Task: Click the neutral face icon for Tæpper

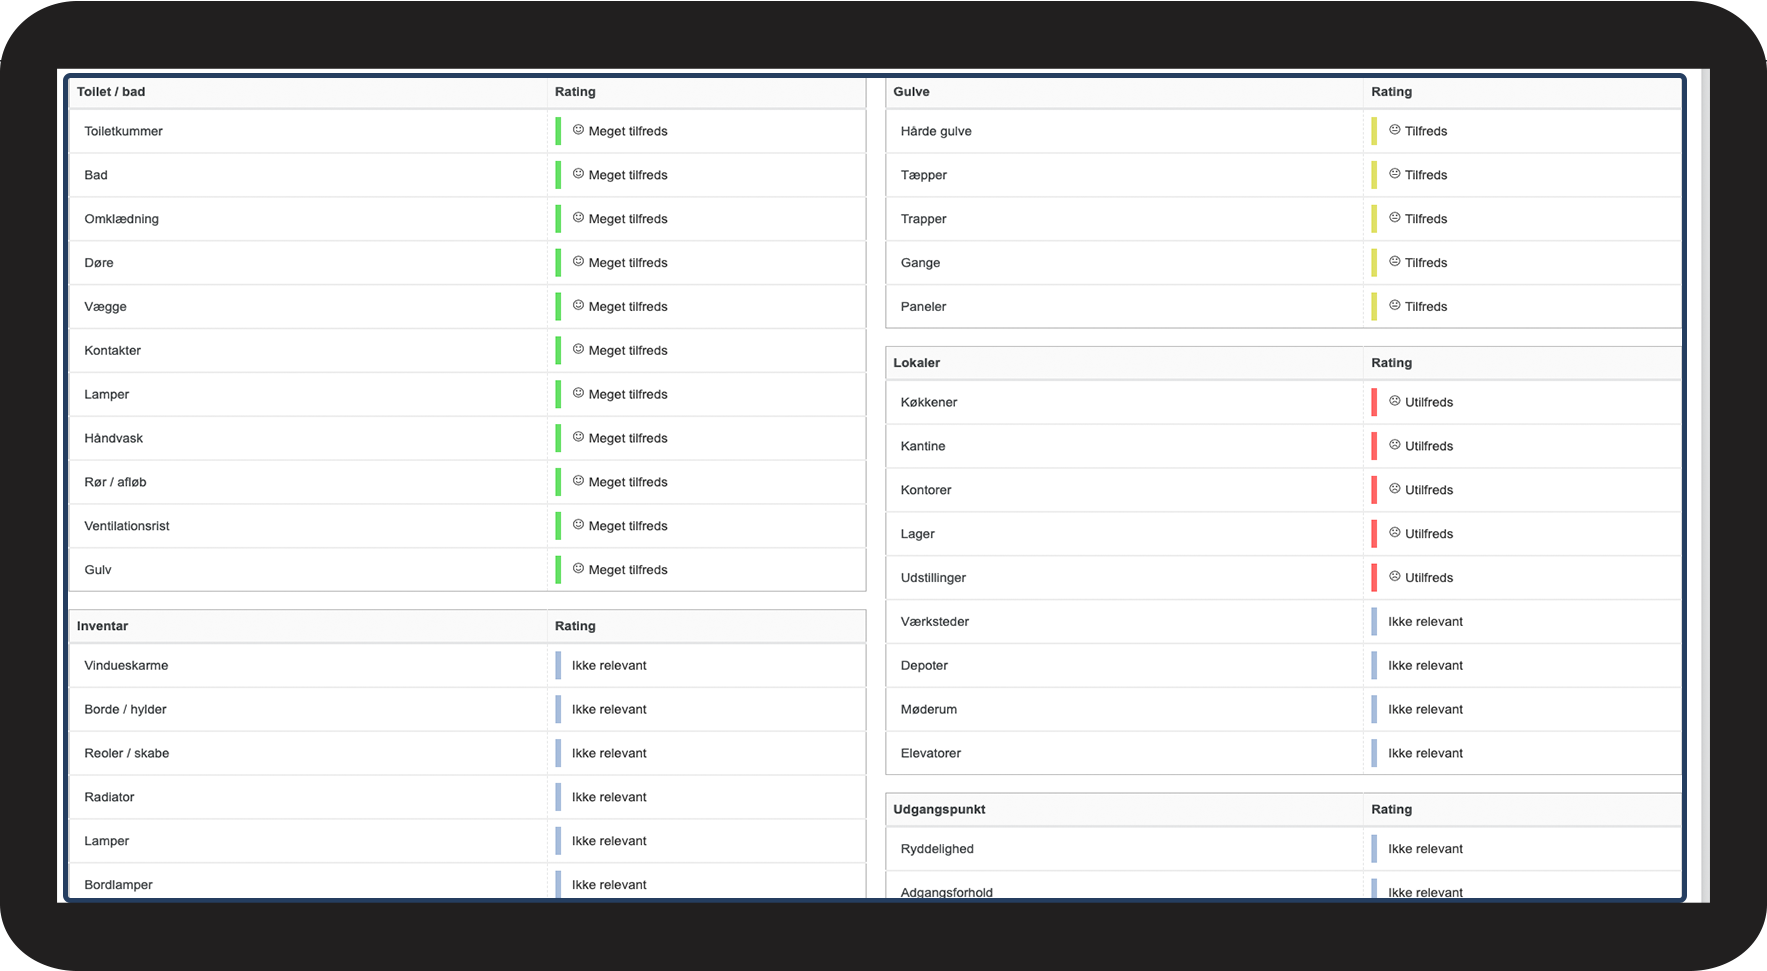Action: click(1395, 174)
